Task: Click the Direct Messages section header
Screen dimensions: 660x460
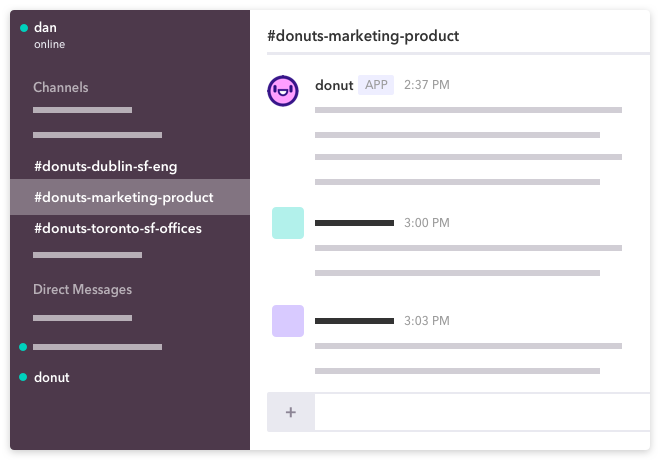Action: click(82, 289)
